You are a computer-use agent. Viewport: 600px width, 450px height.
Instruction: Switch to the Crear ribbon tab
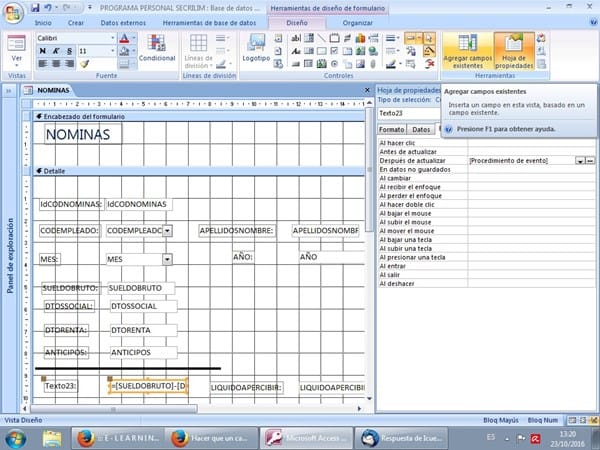point(76,23)
